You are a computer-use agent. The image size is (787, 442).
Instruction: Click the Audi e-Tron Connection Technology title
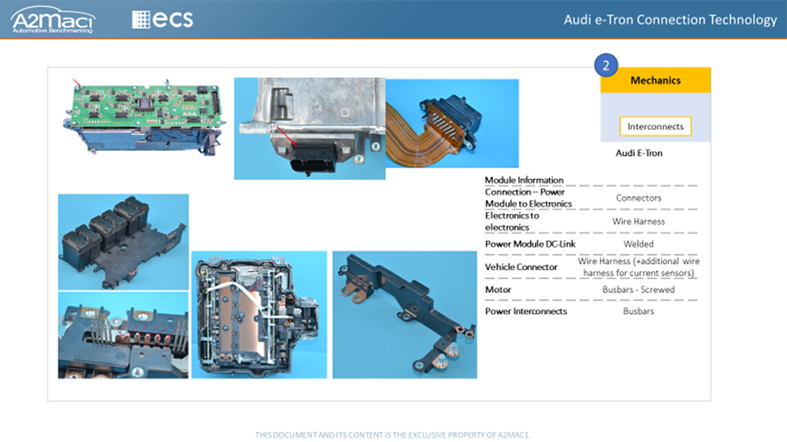tap(670, 20)
